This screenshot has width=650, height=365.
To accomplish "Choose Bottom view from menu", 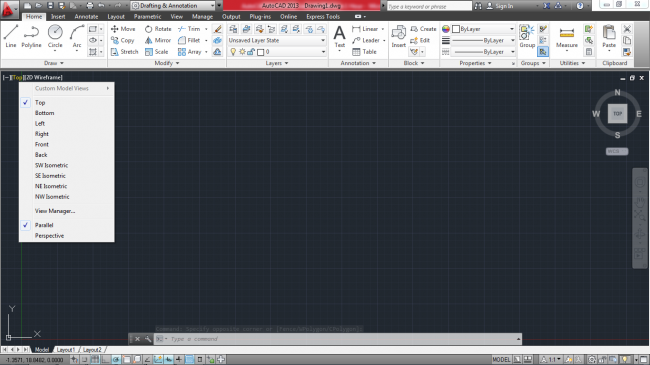I will coord(67,113).
